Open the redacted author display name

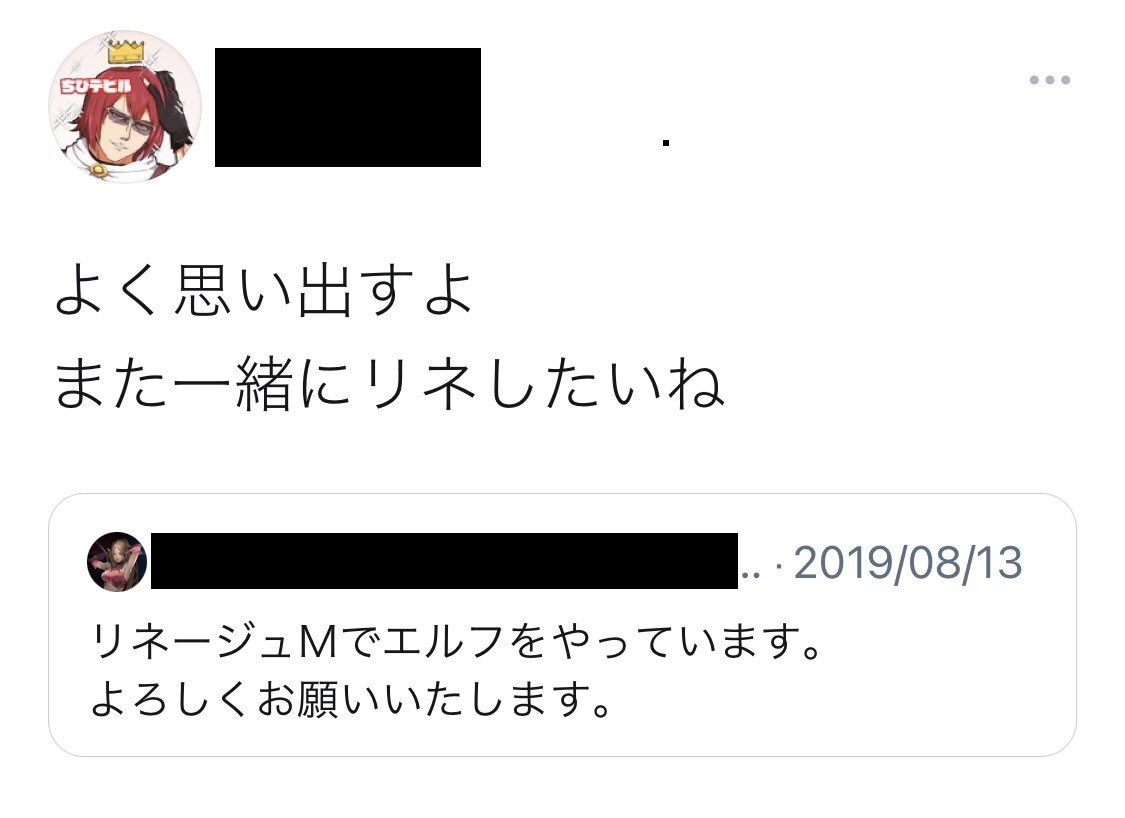[348, 108]
